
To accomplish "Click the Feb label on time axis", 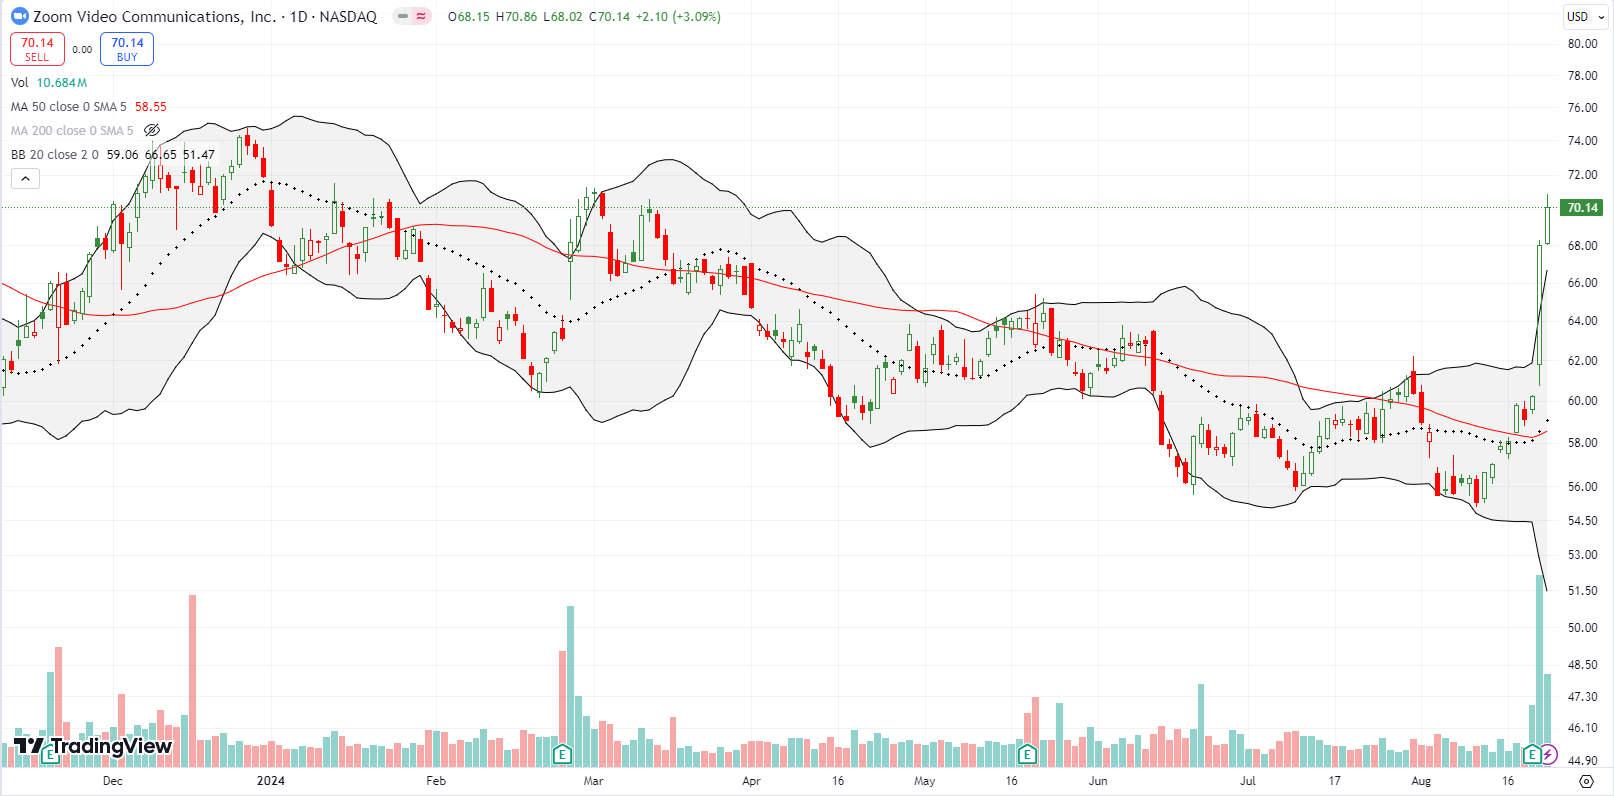I will pos(436,781).
